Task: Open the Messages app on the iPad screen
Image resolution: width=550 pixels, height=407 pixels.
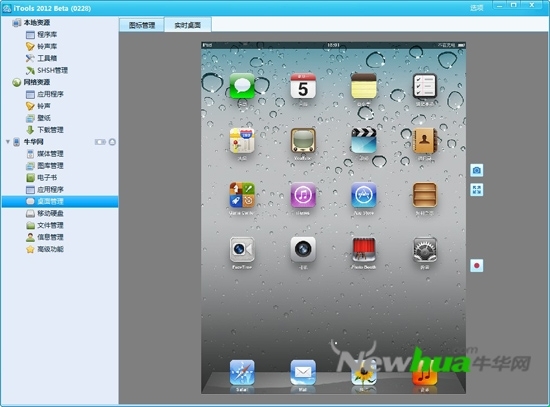Action: (242, 86)
